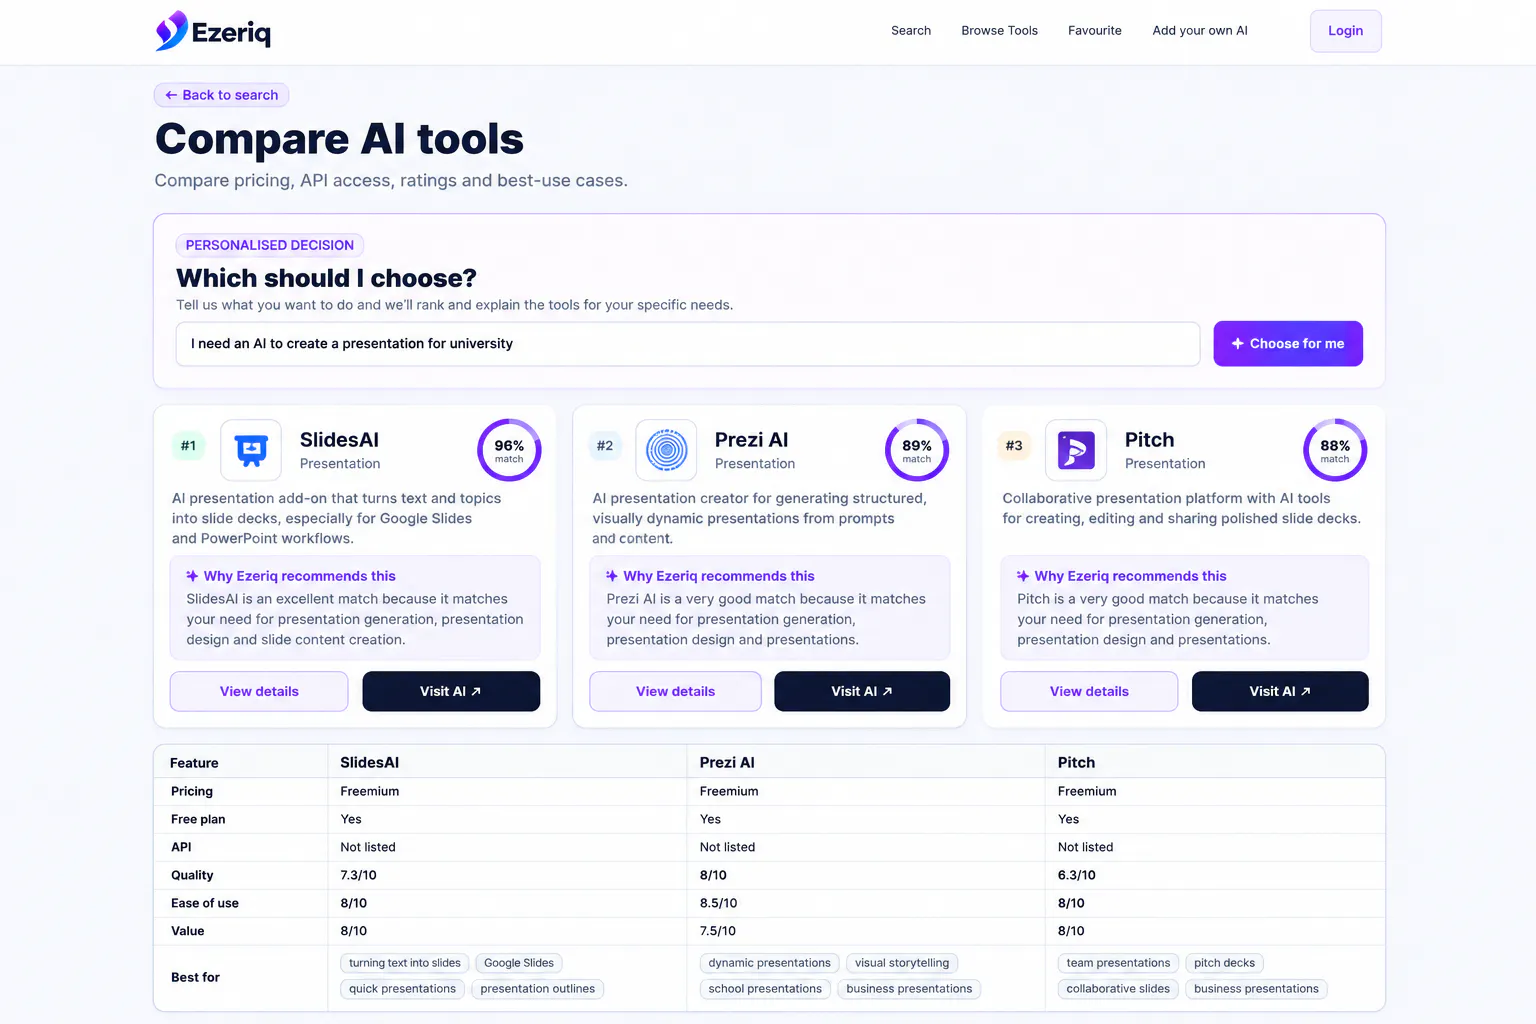The height and width of the screenshot is (1024, 1536).
Task: Click the Value row label
Action: 188,931
